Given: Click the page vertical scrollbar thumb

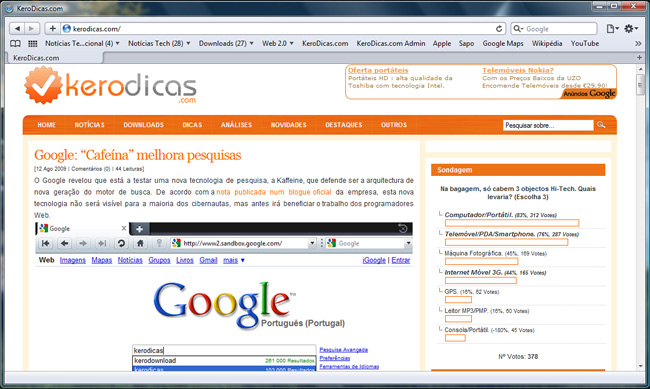Looking at the screenshot, I should (x=640, y=84).
